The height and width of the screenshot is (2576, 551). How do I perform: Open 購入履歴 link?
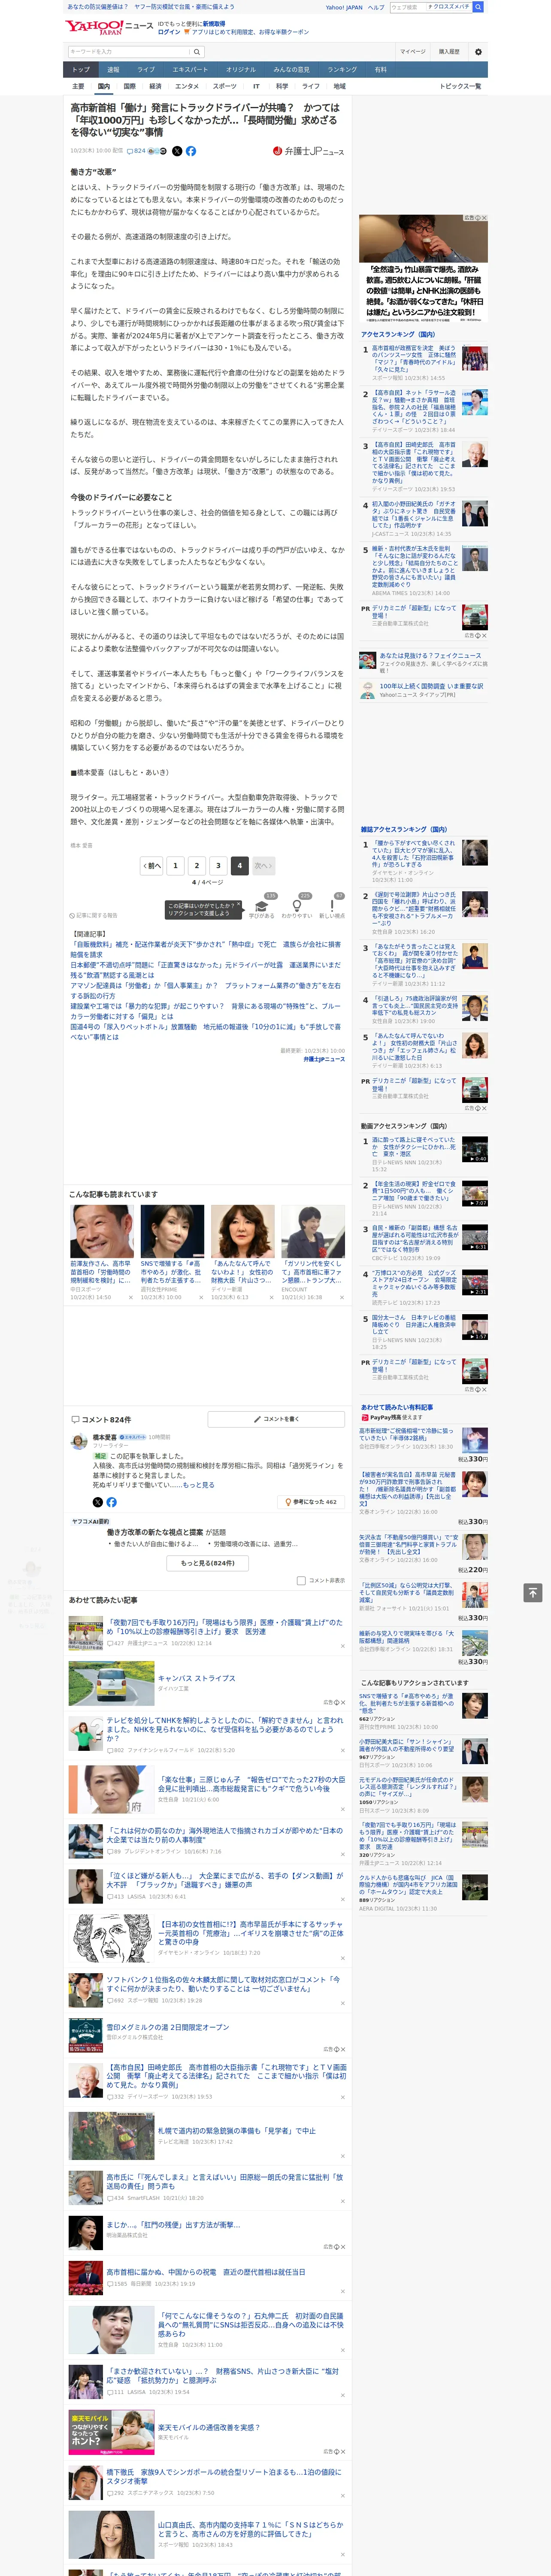coord(449,51)
